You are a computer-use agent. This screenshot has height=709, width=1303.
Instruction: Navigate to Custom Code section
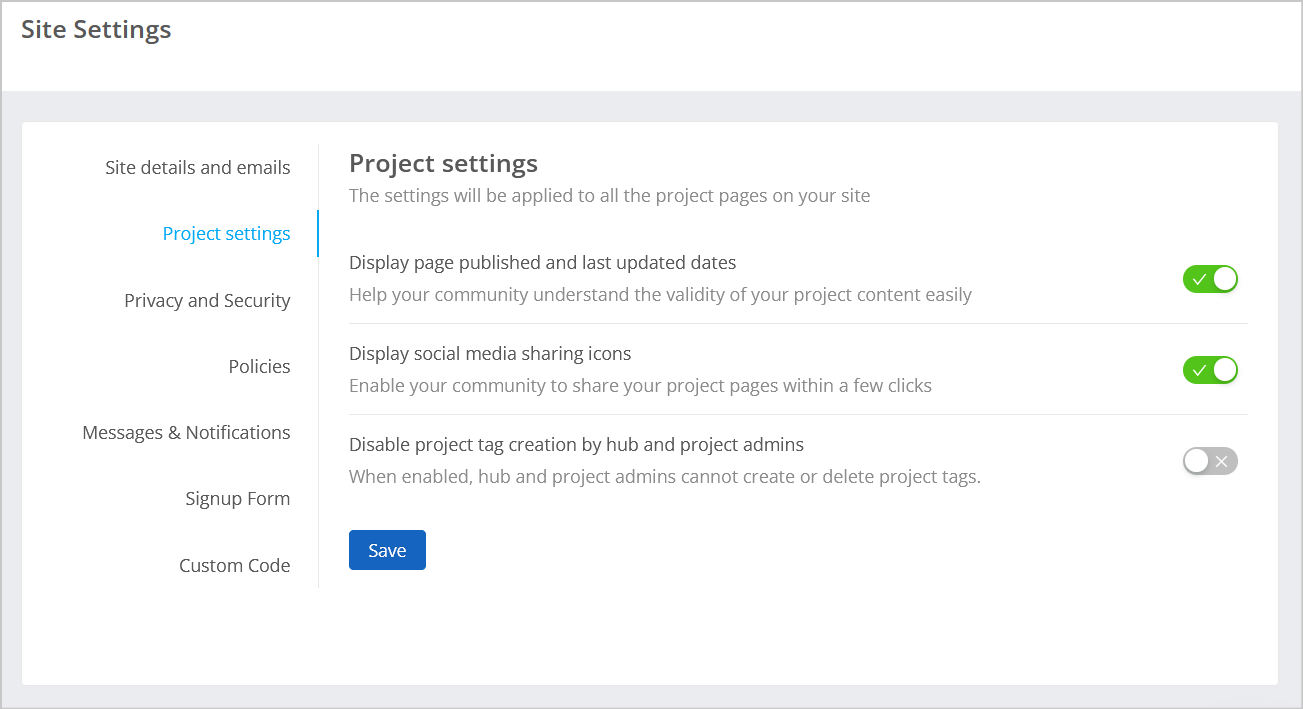click(x=235, y=565)
